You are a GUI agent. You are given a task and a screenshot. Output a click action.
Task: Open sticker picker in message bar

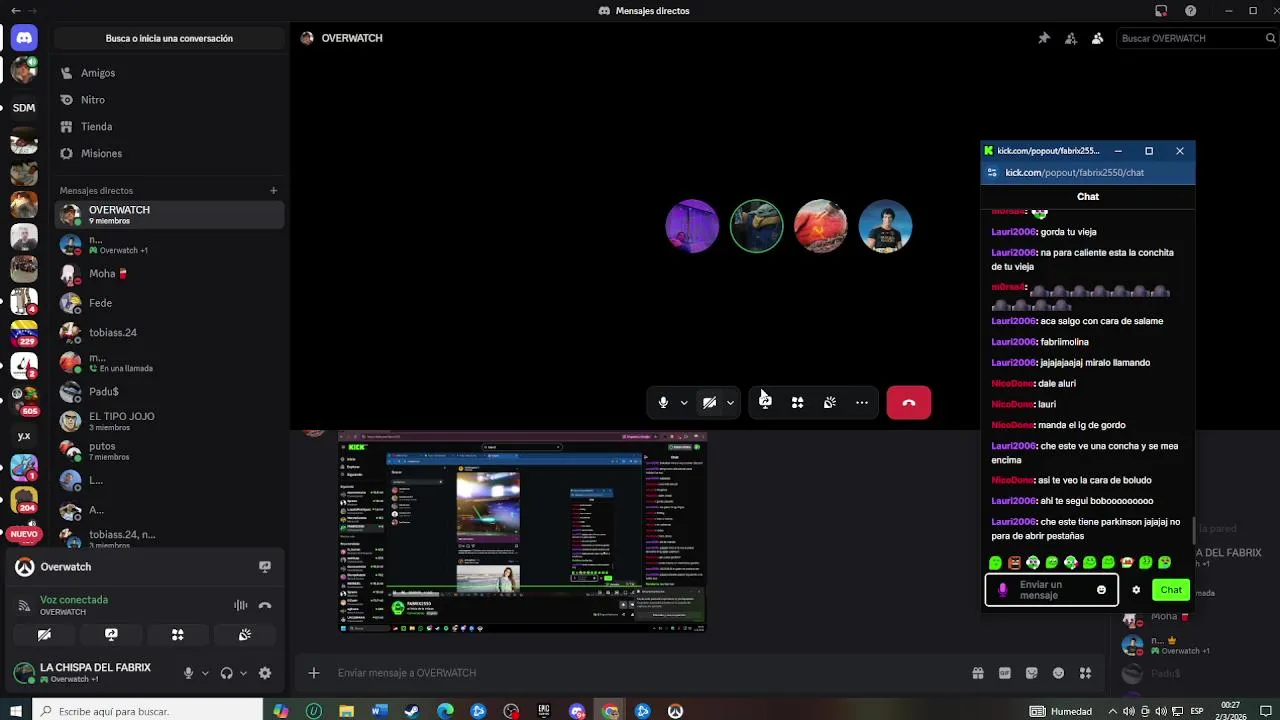[x=1032, y=673]
